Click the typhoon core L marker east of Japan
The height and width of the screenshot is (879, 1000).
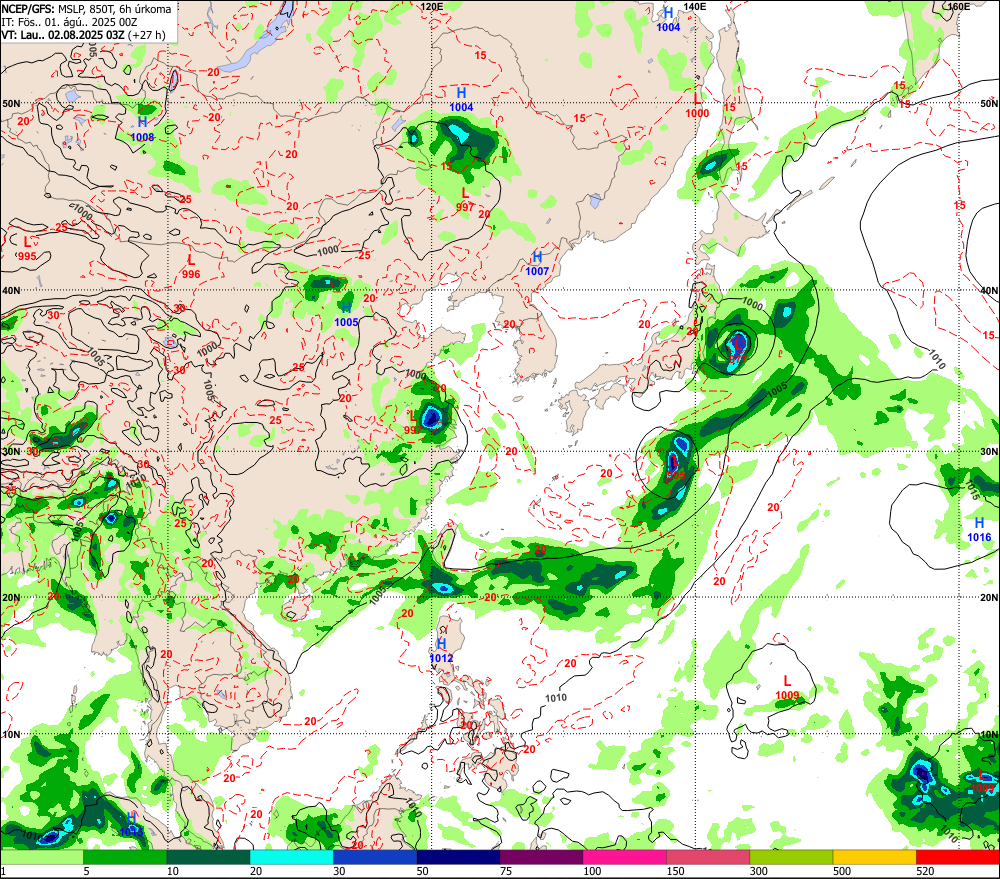pyautogui.click(x=738, y=350)
